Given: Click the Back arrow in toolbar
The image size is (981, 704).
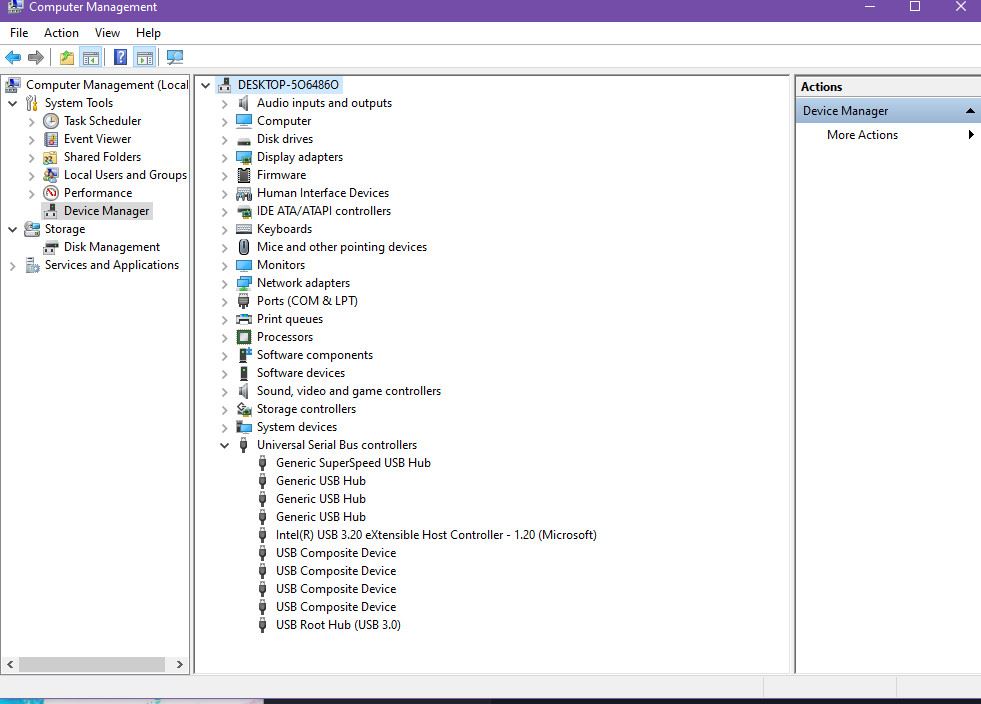Looking at the screenshot, I should [x=13, y=58].
